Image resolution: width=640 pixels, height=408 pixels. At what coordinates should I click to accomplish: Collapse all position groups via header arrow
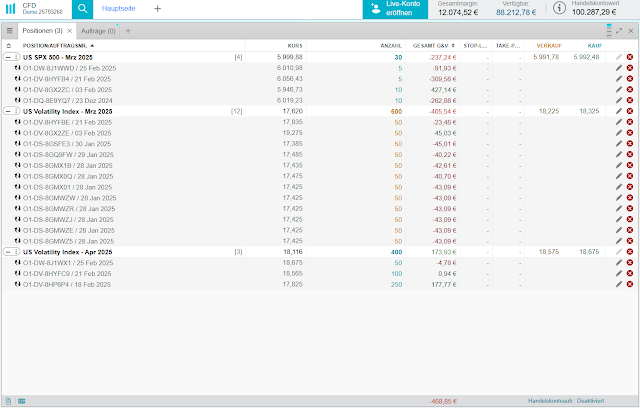[9, 46]
